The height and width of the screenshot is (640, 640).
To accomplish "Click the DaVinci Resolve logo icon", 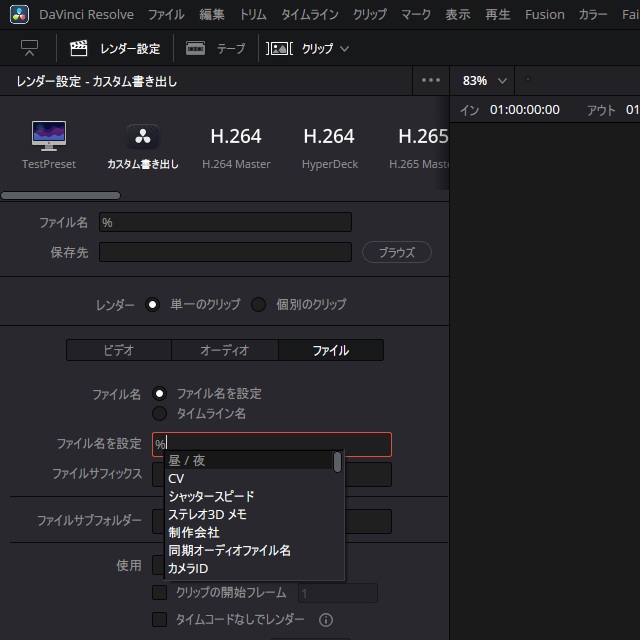I will 18,15.
